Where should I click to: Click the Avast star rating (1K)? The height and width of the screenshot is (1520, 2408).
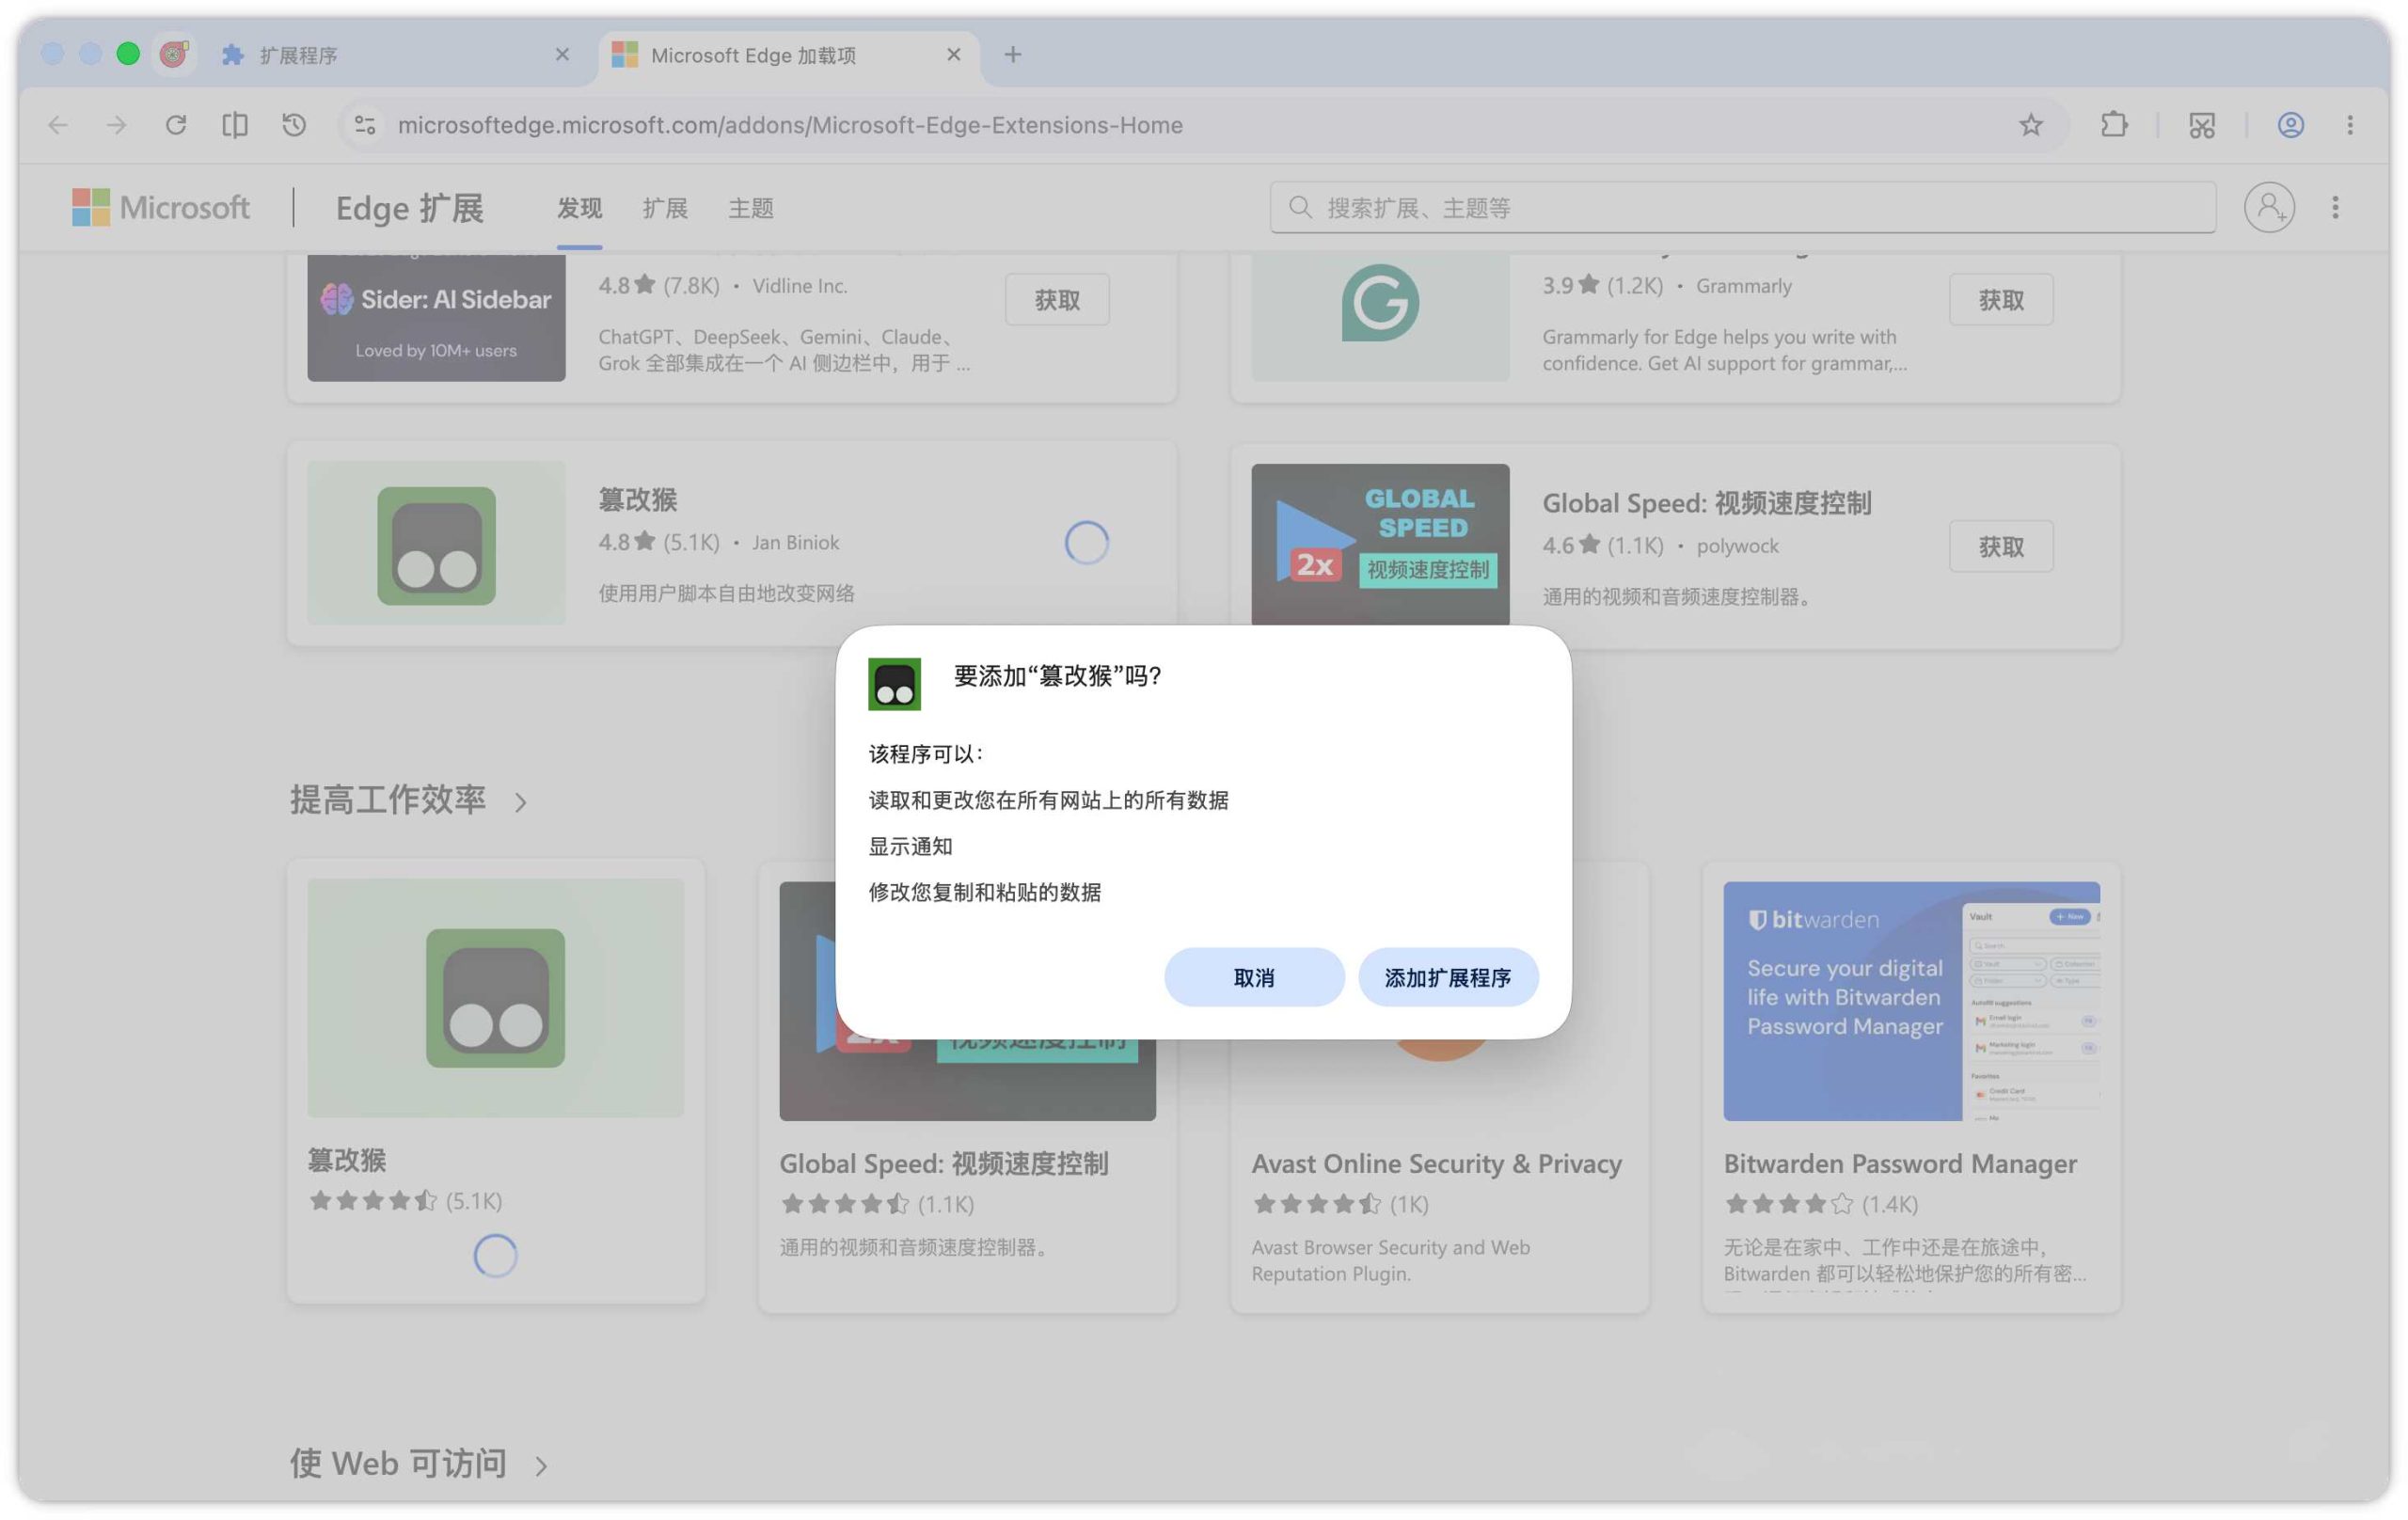pyautogui.click(x=1339, y=1203)
